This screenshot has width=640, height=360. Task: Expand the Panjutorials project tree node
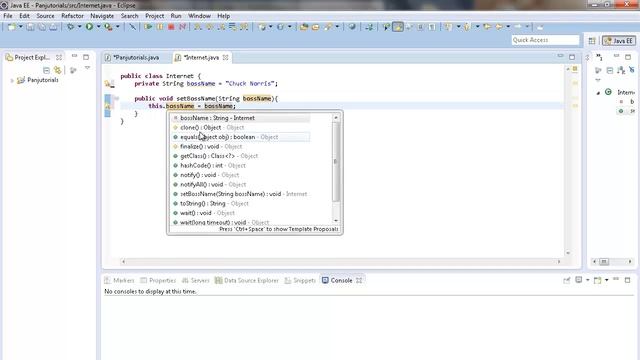point(12,80)
